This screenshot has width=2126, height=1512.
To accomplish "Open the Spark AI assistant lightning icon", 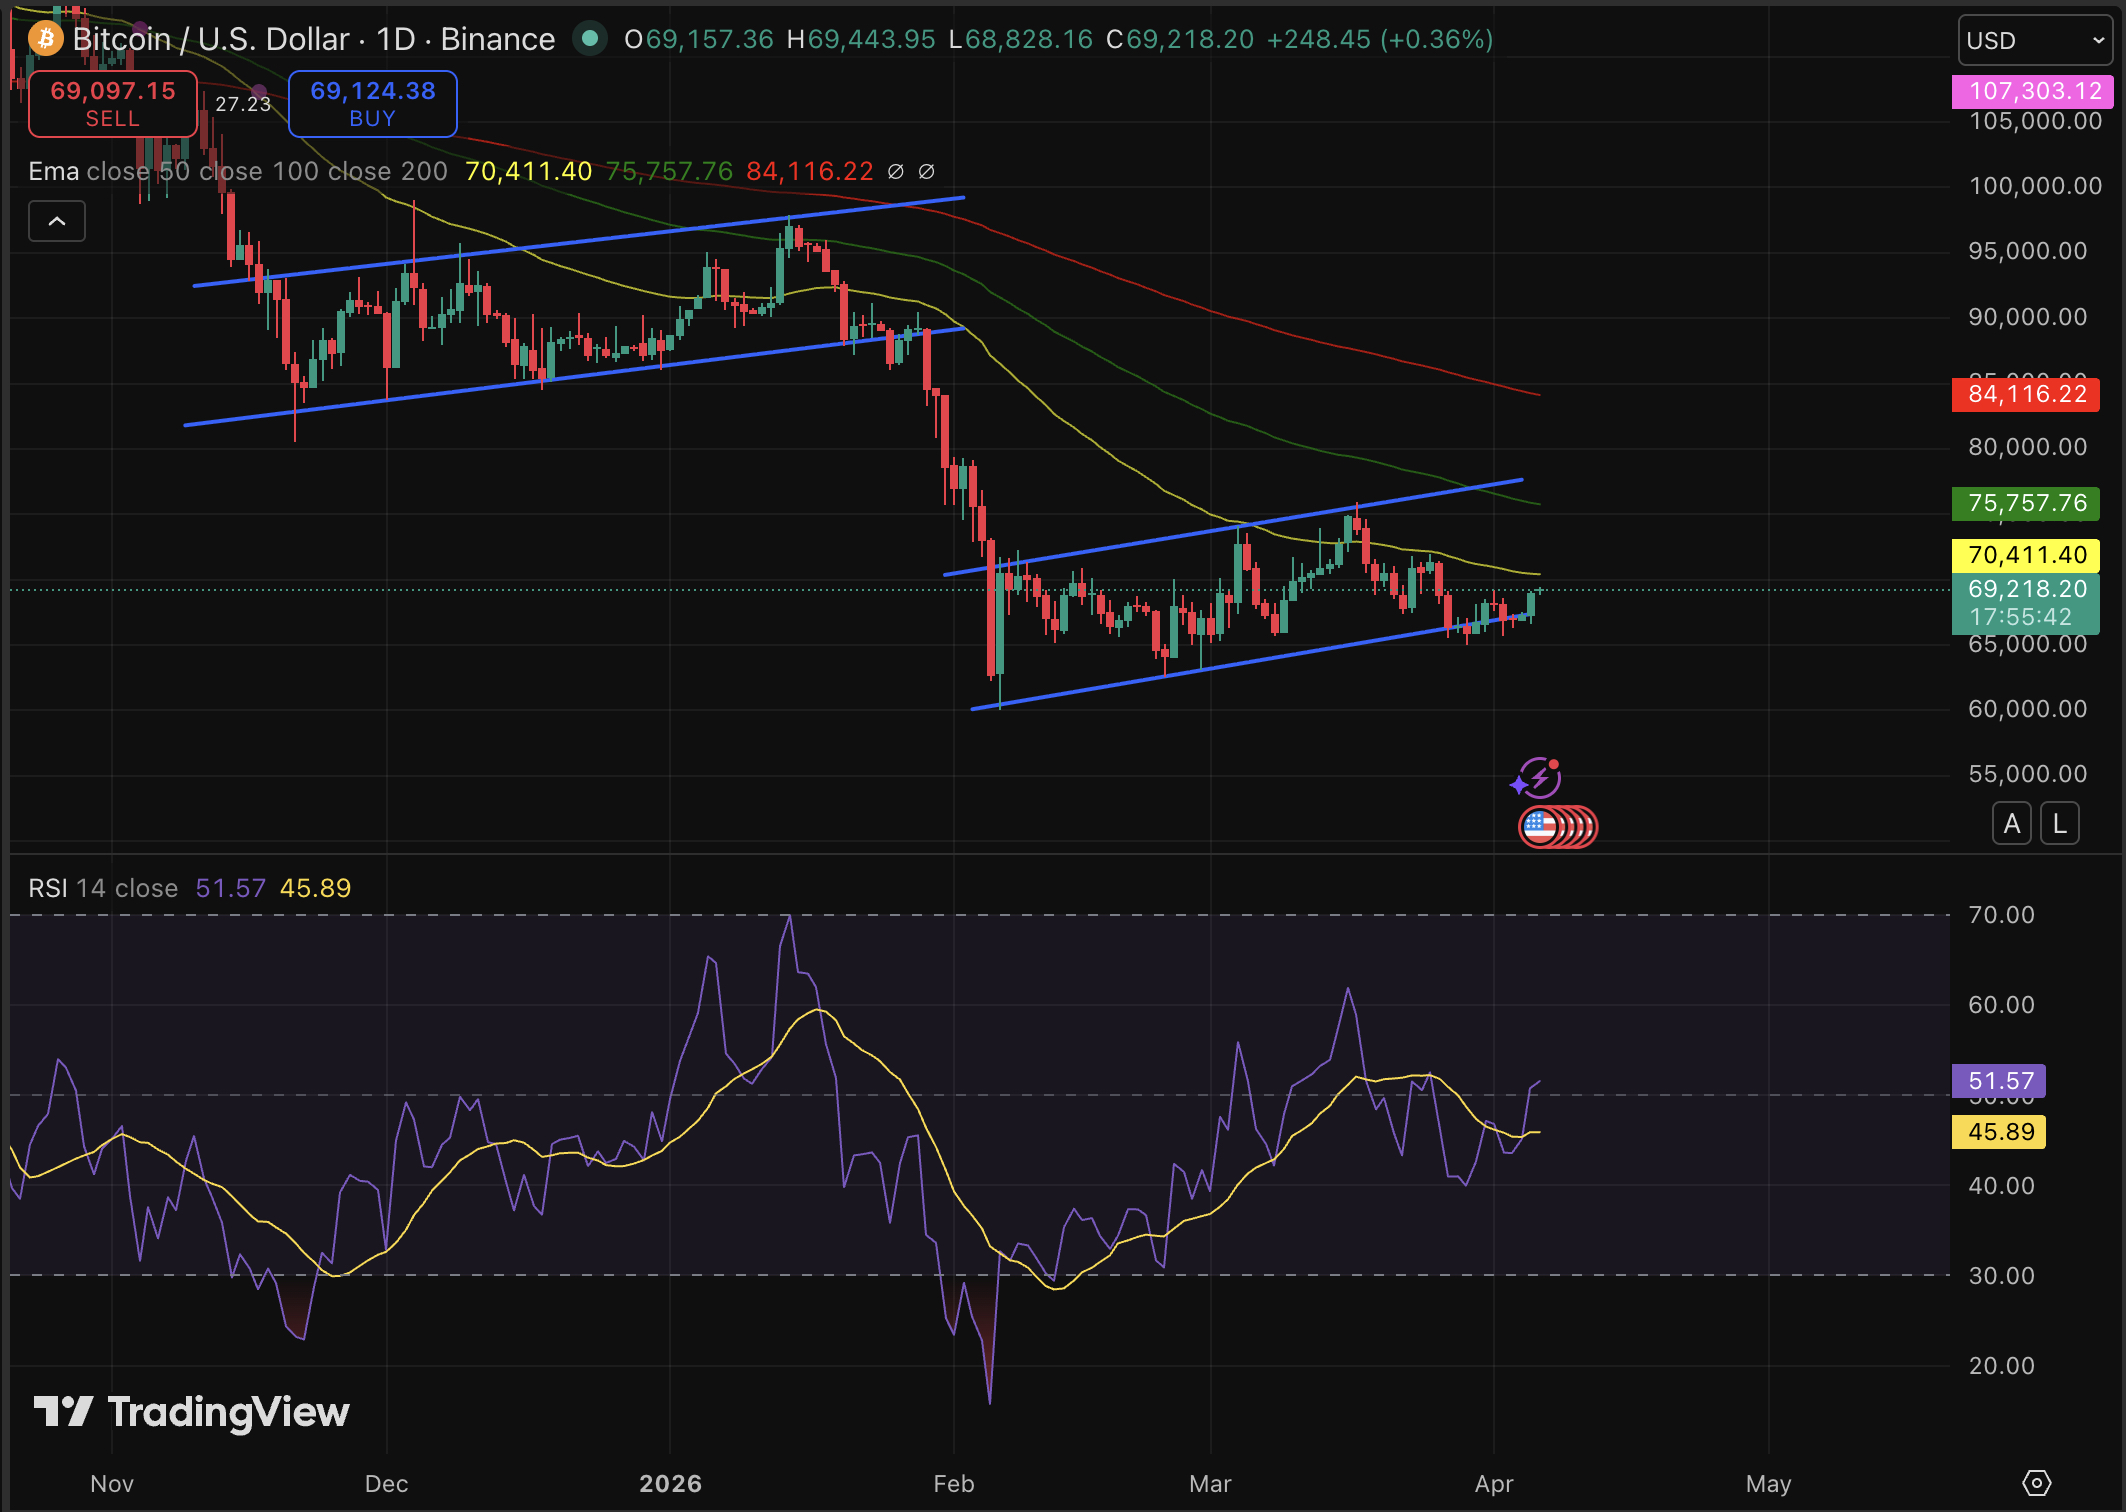I will [1537, 778].
